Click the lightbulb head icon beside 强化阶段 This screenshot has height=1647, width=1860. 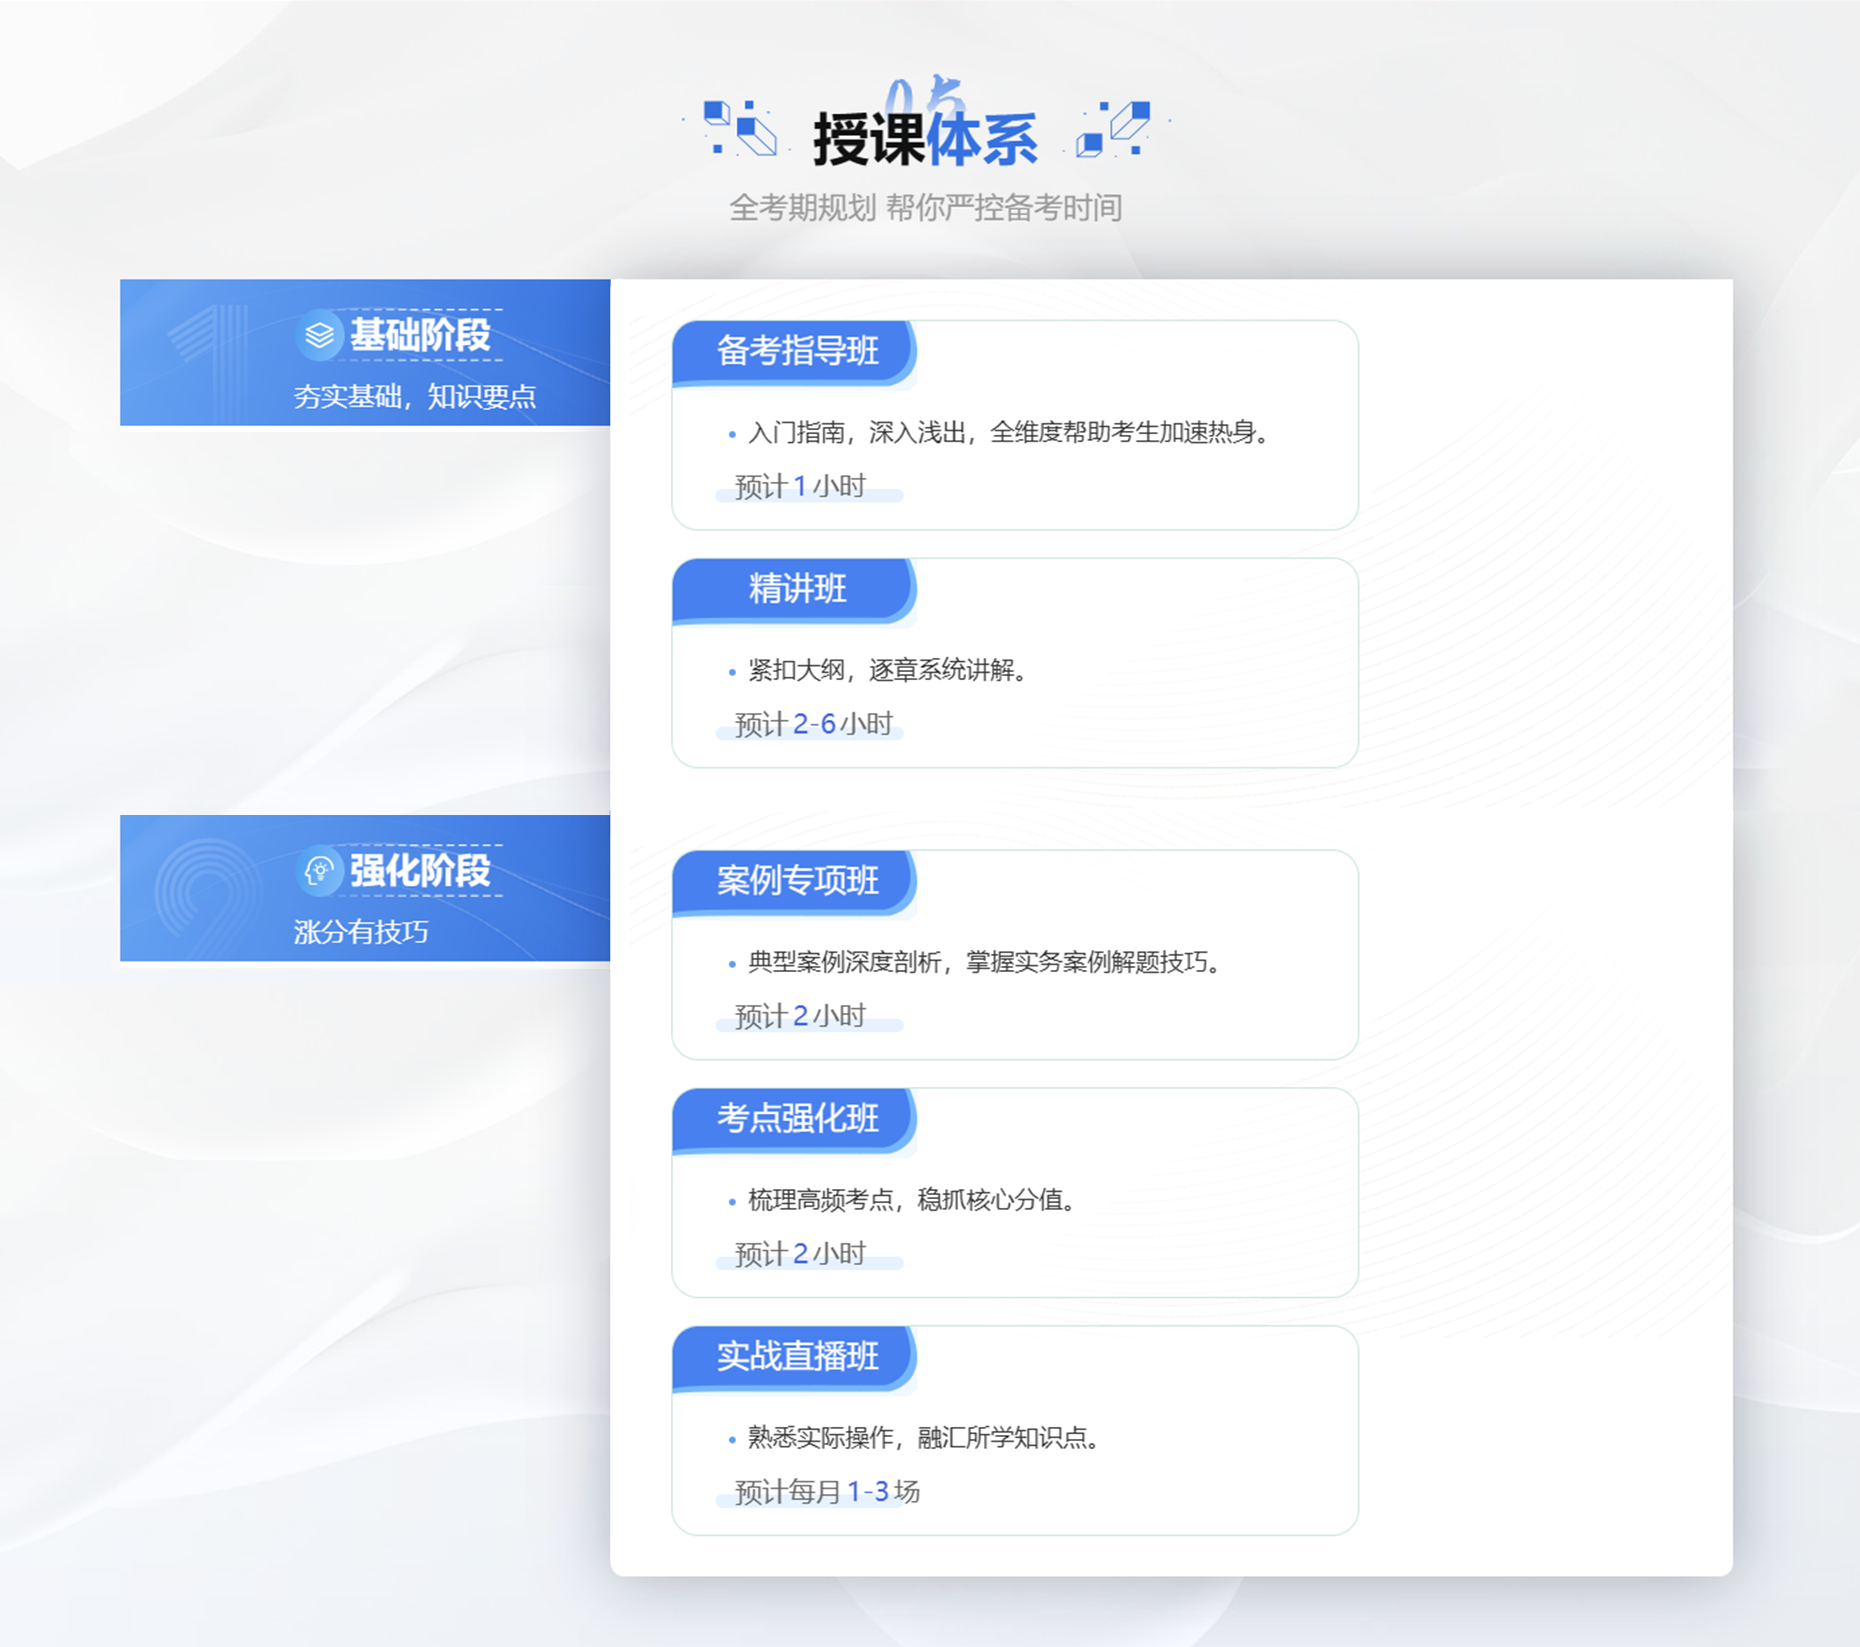pos(319,871)
